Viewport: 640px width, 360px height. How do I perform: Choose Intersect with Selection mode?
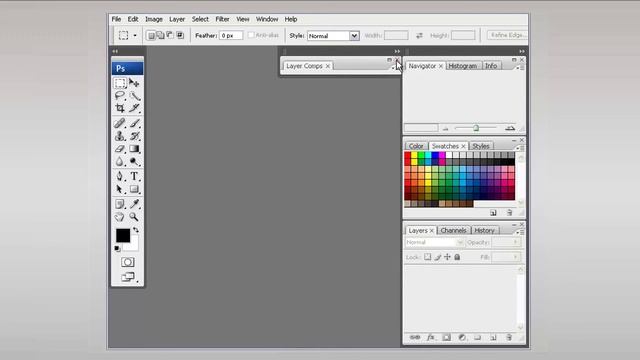click(x=180, y=36)
